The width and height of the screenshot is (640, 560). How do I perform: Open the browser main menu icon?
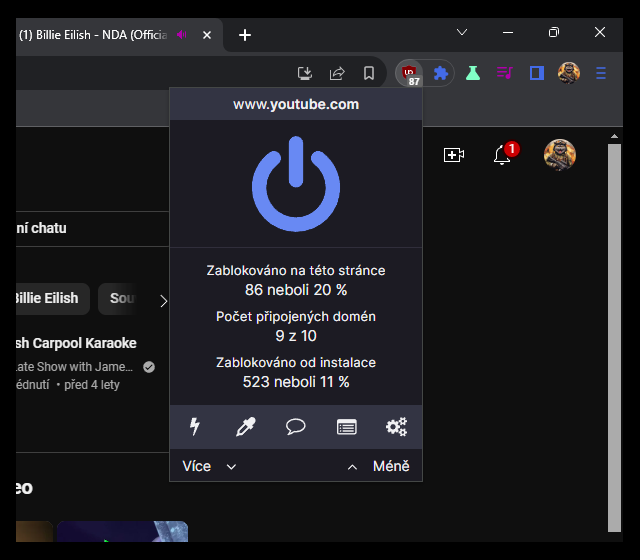(601, 73)
